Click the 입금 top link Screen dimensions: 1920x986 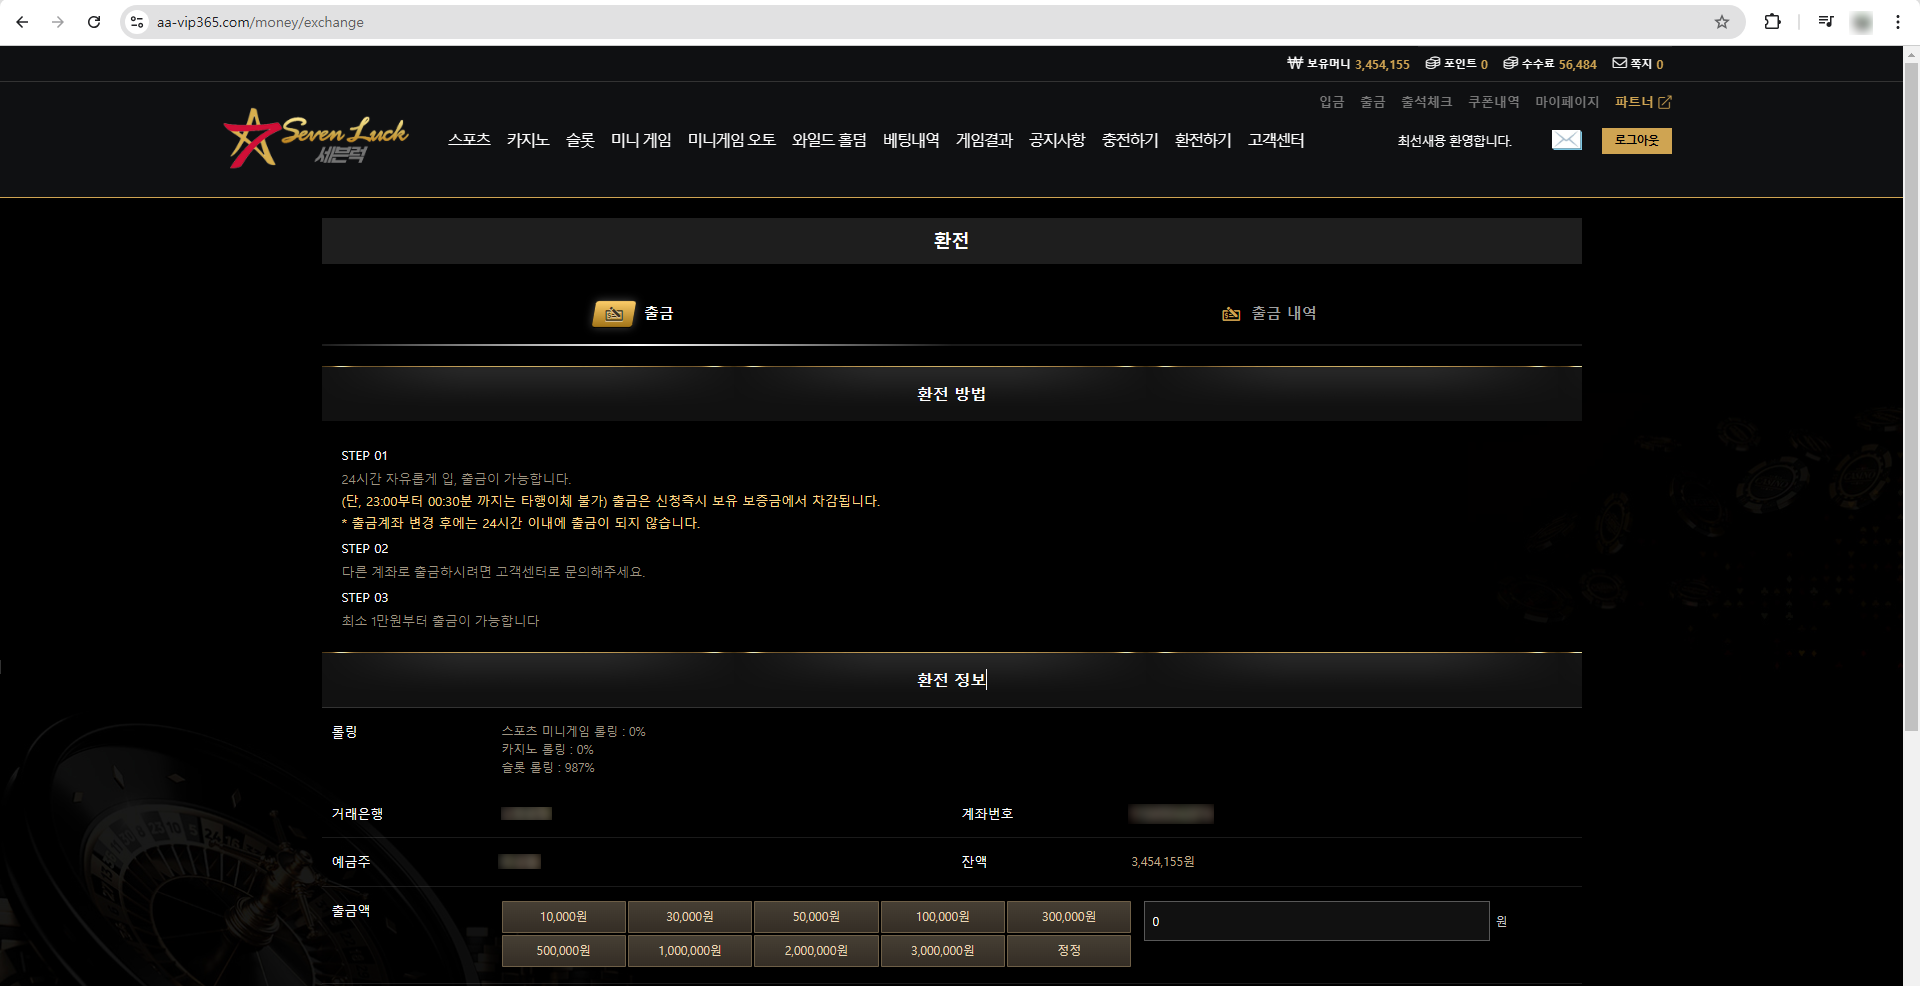click(x=1332, y=102)
